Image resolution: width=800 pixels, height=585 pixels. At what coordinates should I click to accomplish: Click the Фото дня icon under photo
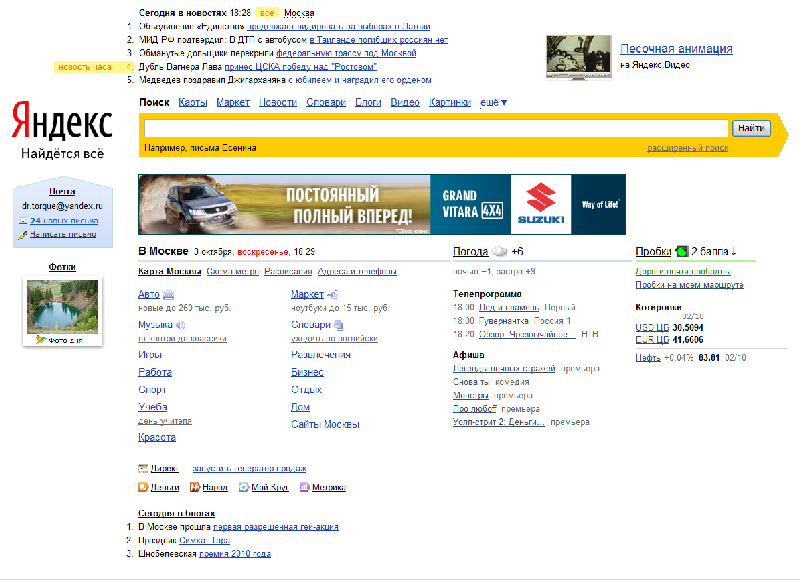click(x=41, y=340)
